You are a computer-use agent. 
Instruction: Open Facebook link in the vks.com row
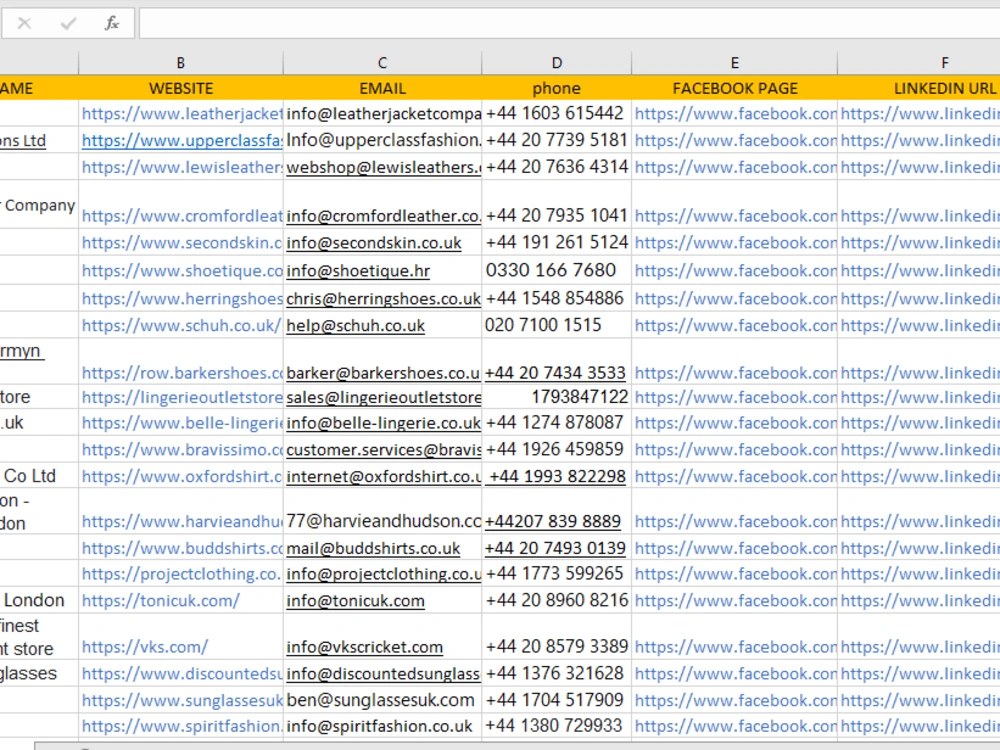point(735,647)
